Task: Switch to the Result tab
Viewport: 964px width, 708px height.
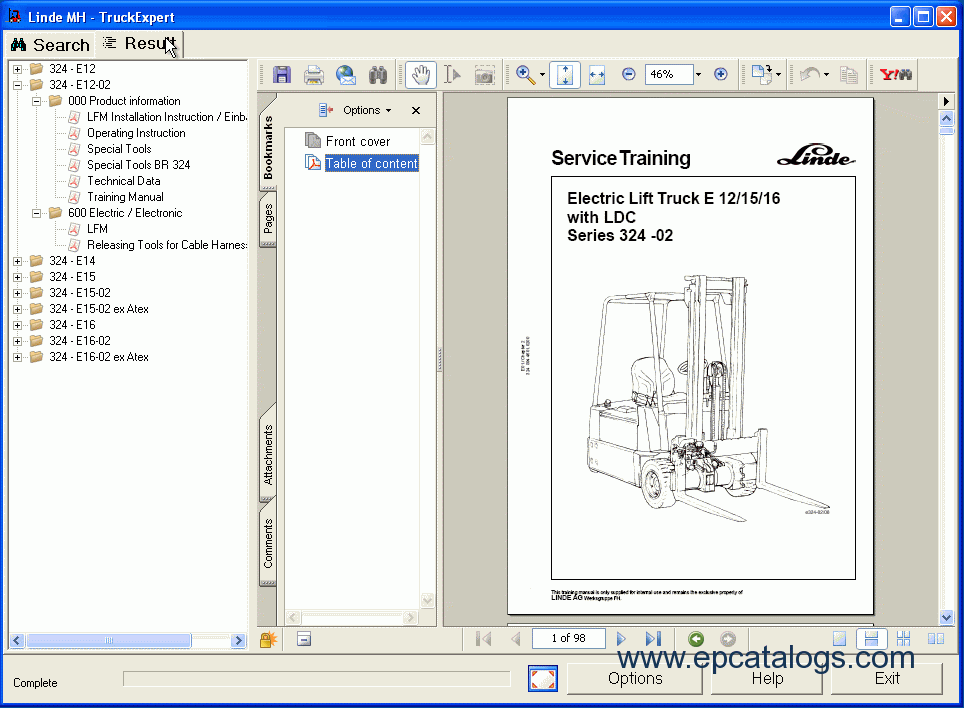Action: click(x=140, y=44)
